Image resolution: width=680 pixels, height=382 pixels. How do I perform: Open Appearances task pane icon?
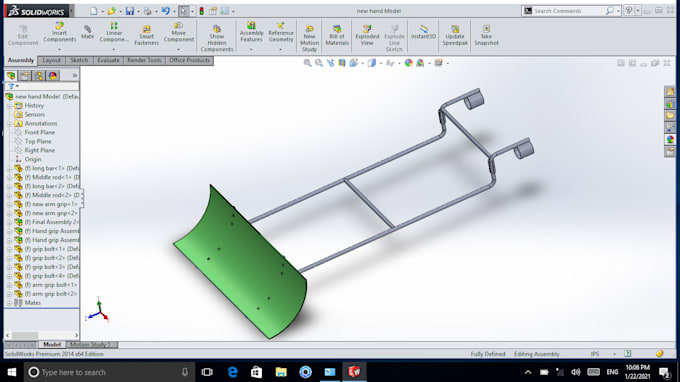(x=670, y=139)
